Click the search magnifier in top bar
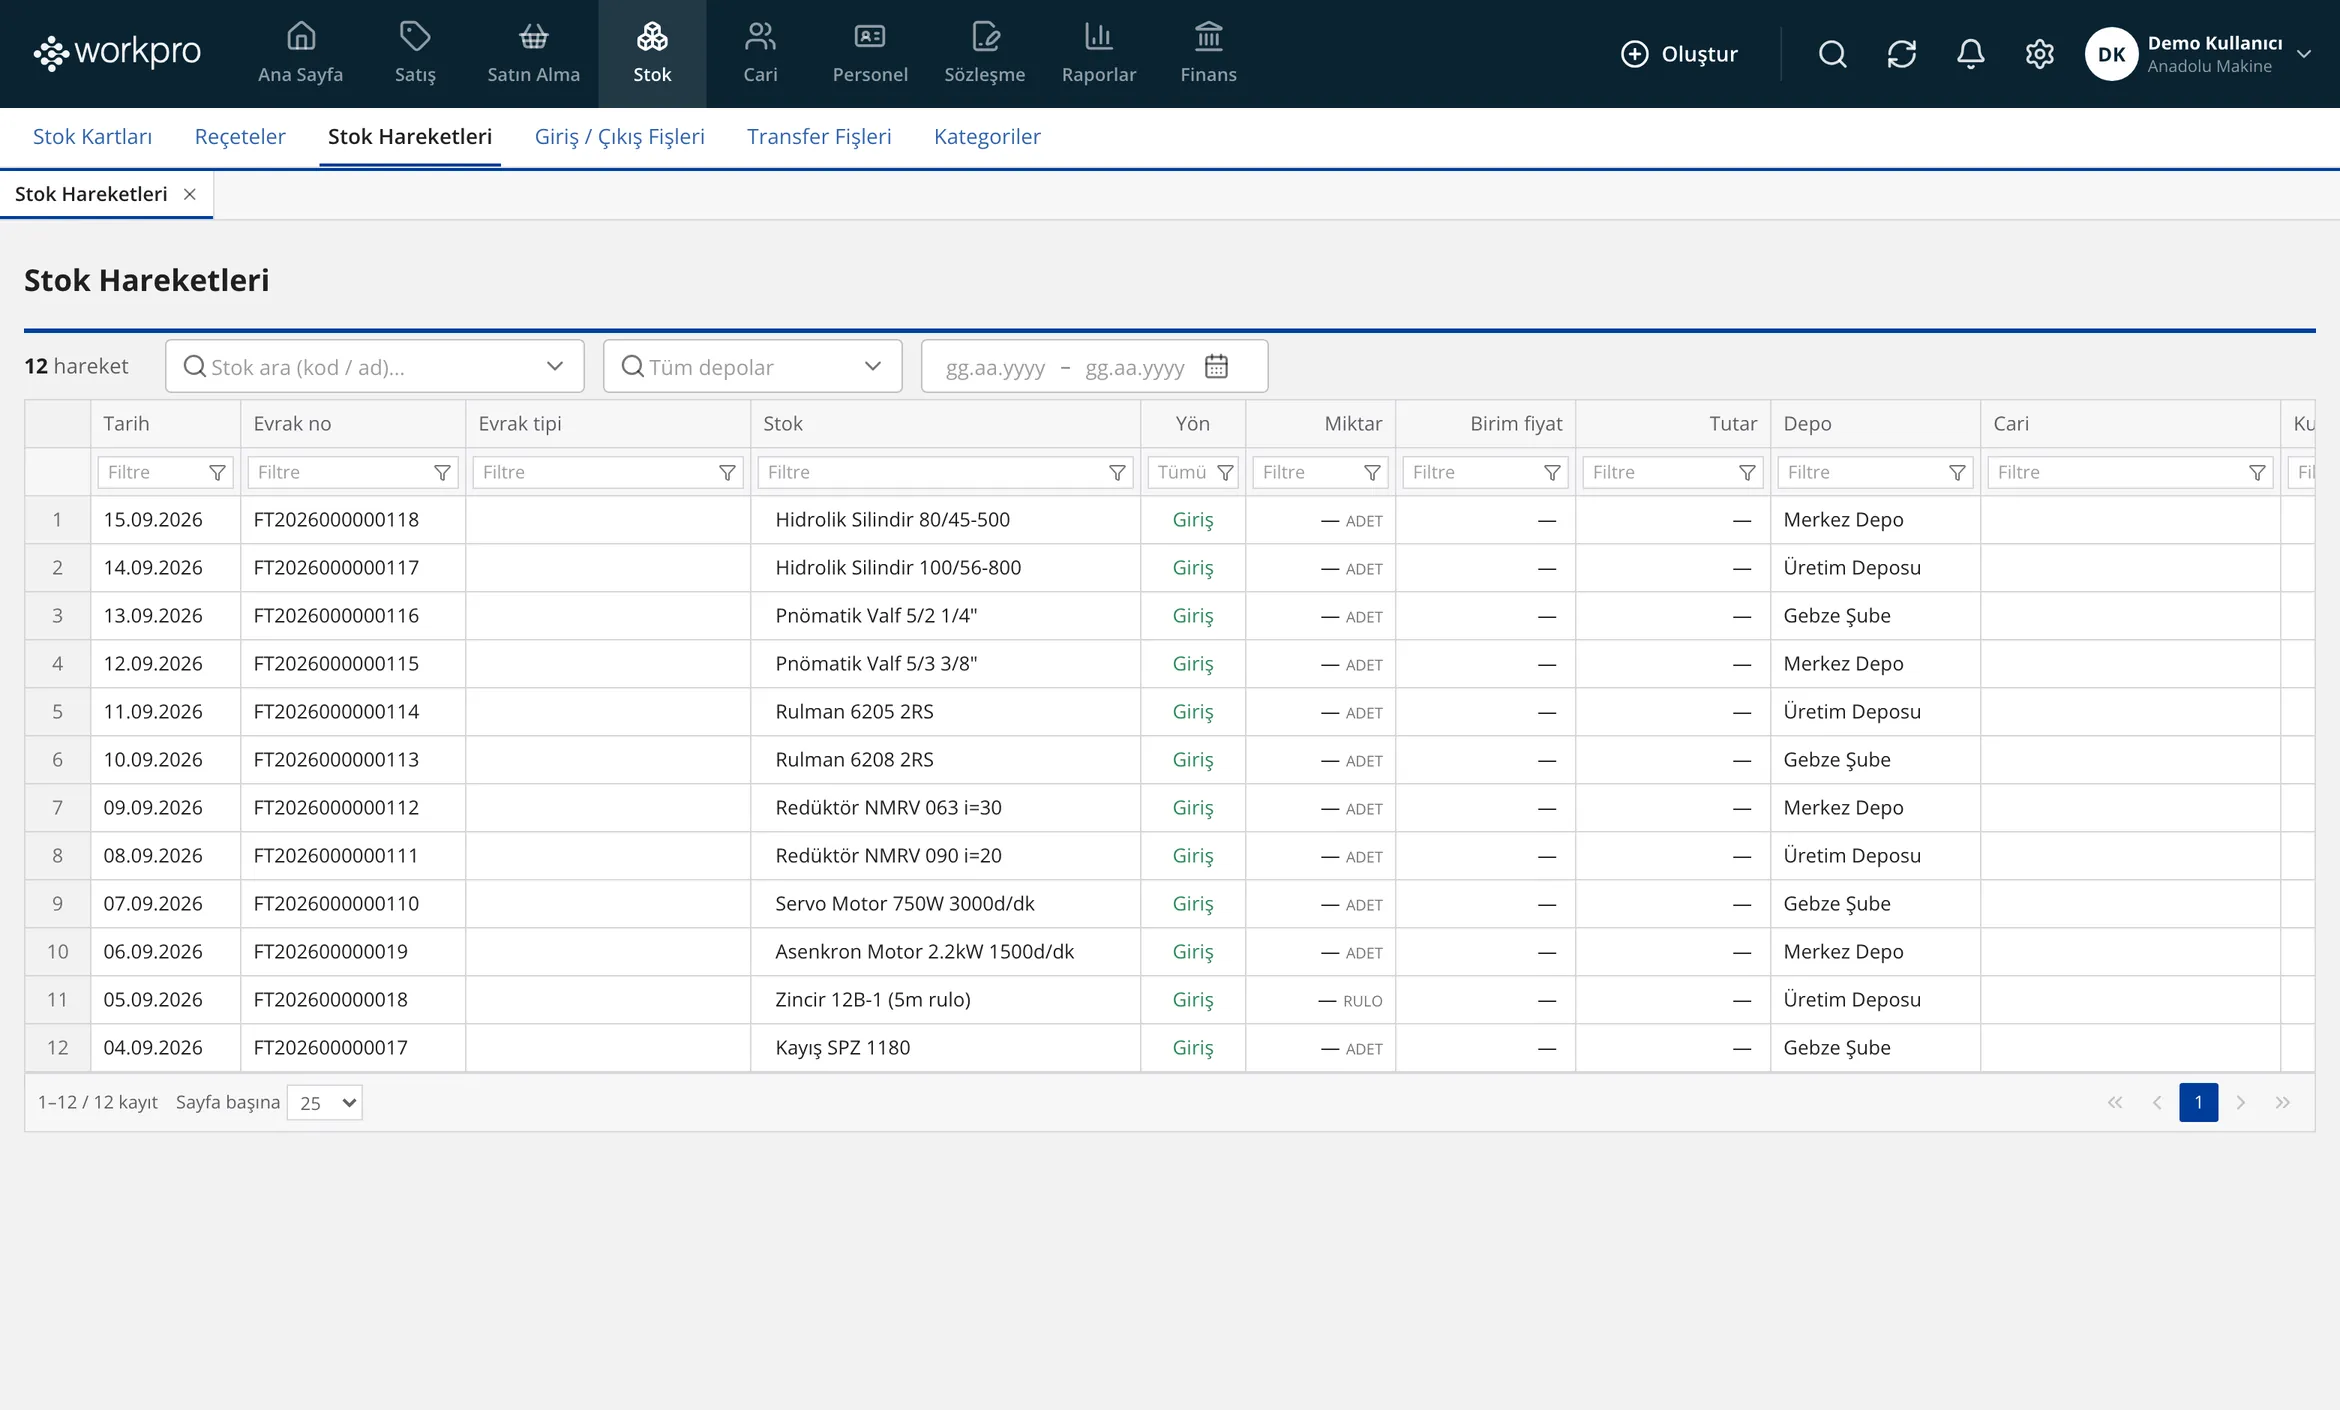Screen dimensions: 2340x1410 coord(1832,54)
